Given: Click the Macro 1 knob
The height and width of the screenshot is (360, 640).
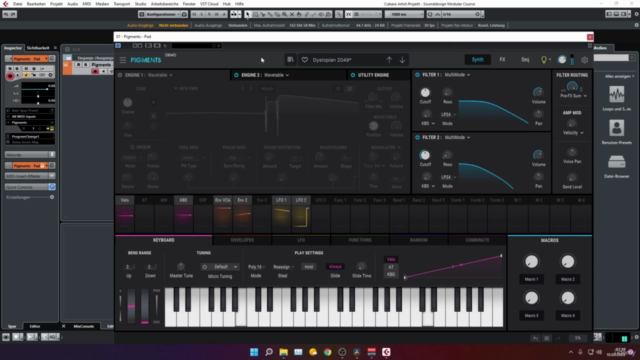Looking at the screenshot, I should pyautogui.click(x=531, y=262).
